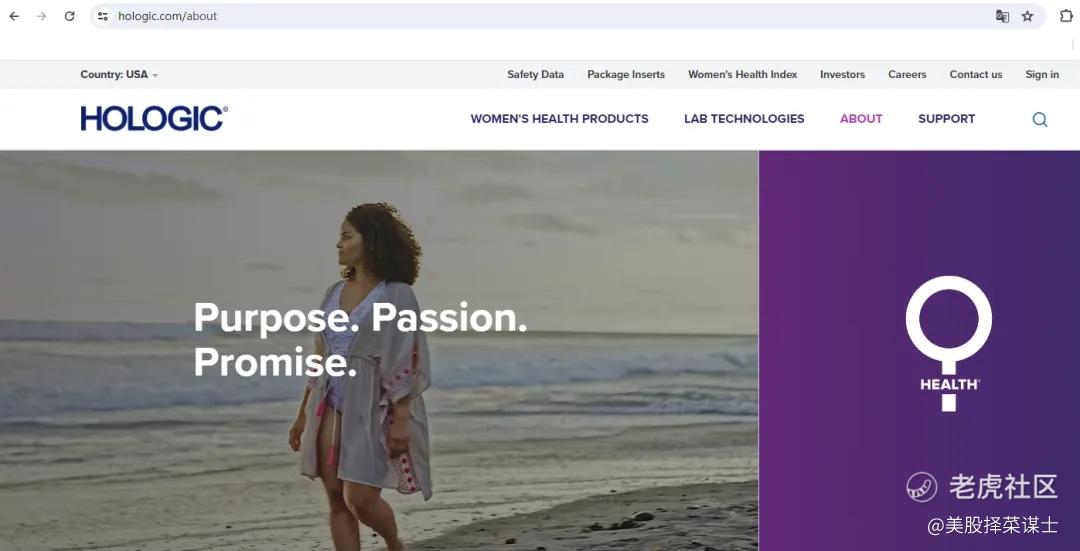
Task: Open site information icon in address bar
Action: click(x=103, y=16)
